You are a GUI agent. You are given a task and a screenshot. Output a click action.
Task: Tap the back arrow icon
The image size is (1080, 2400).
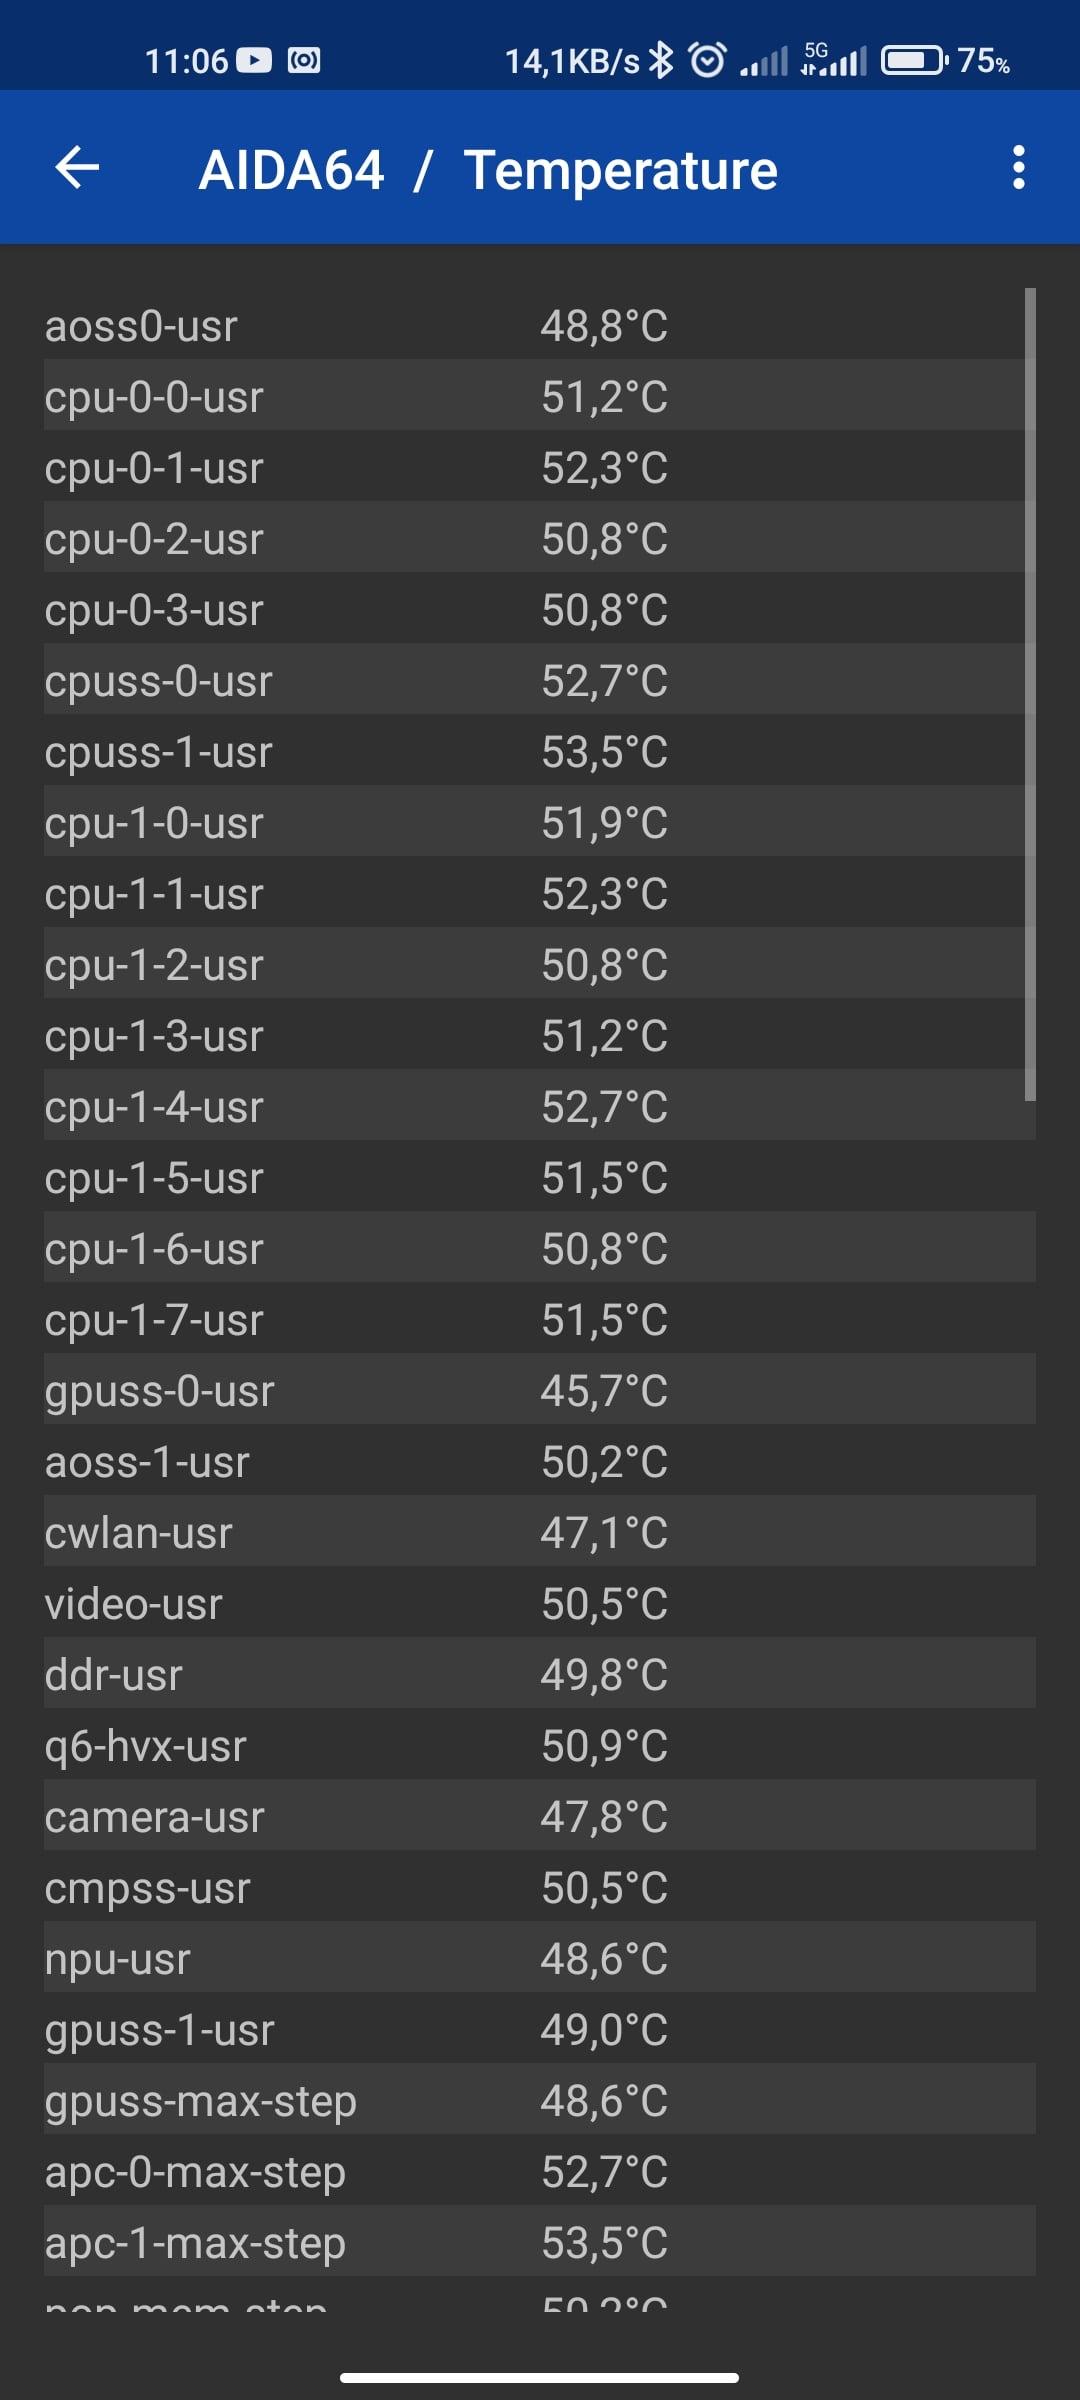[x=77, y=168]
